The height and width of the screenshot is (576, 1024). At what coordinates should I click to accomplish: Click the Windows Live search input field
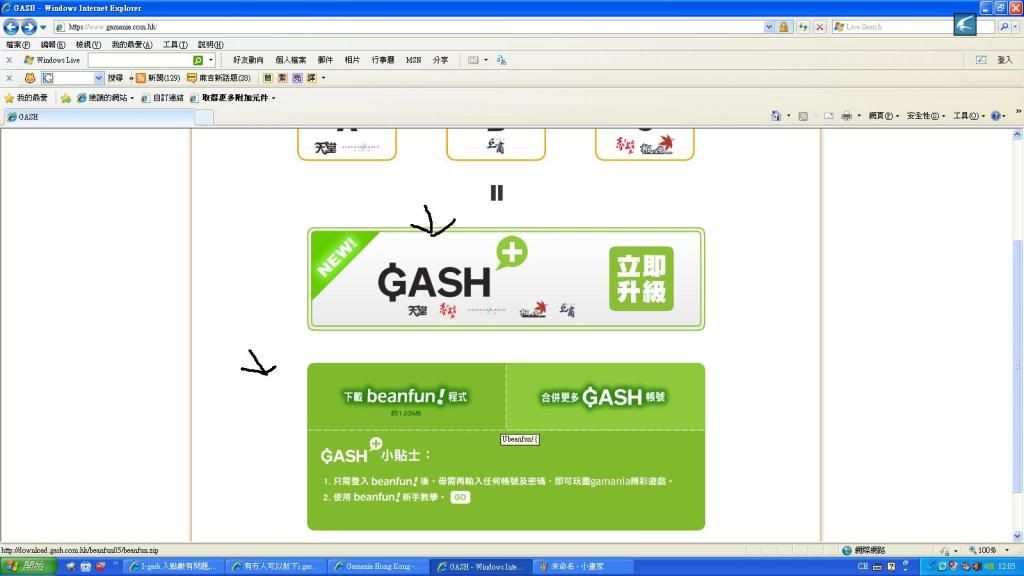click(138, 60)
